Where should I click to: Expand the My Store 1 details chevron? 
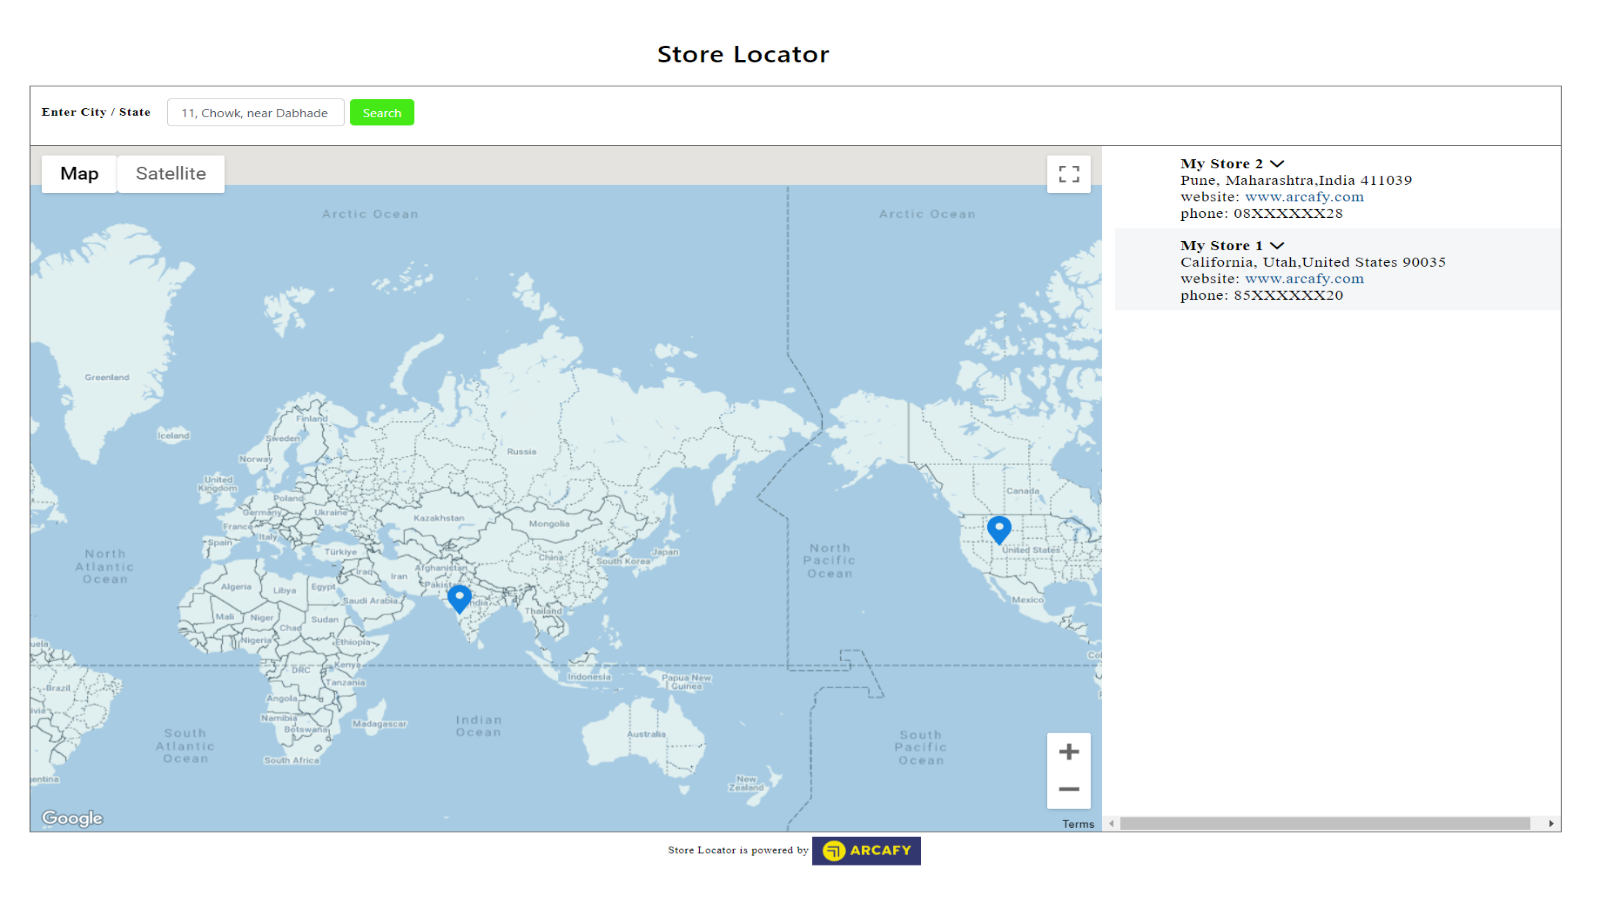1276,245
